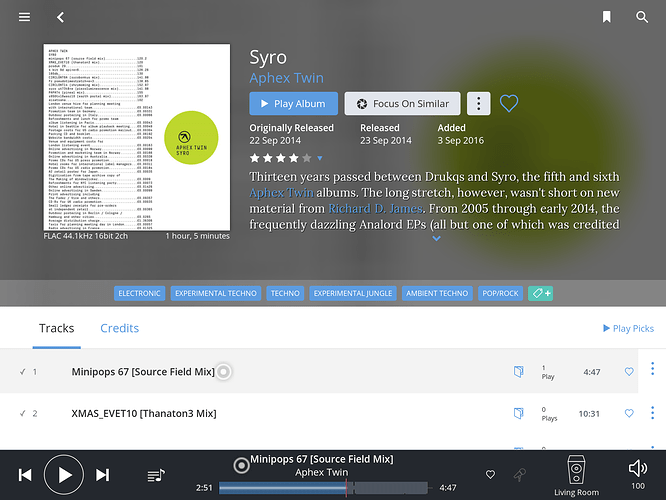Click now-playing title in footer bar

point(322,459)
